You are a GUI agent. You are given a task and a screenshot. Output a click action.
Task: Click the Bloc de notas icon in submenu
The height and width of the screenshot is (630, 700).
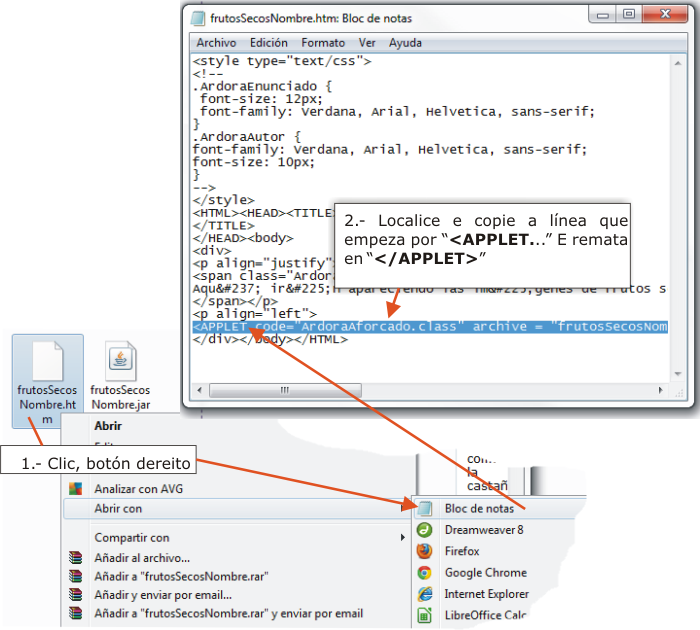pos(424,509)
